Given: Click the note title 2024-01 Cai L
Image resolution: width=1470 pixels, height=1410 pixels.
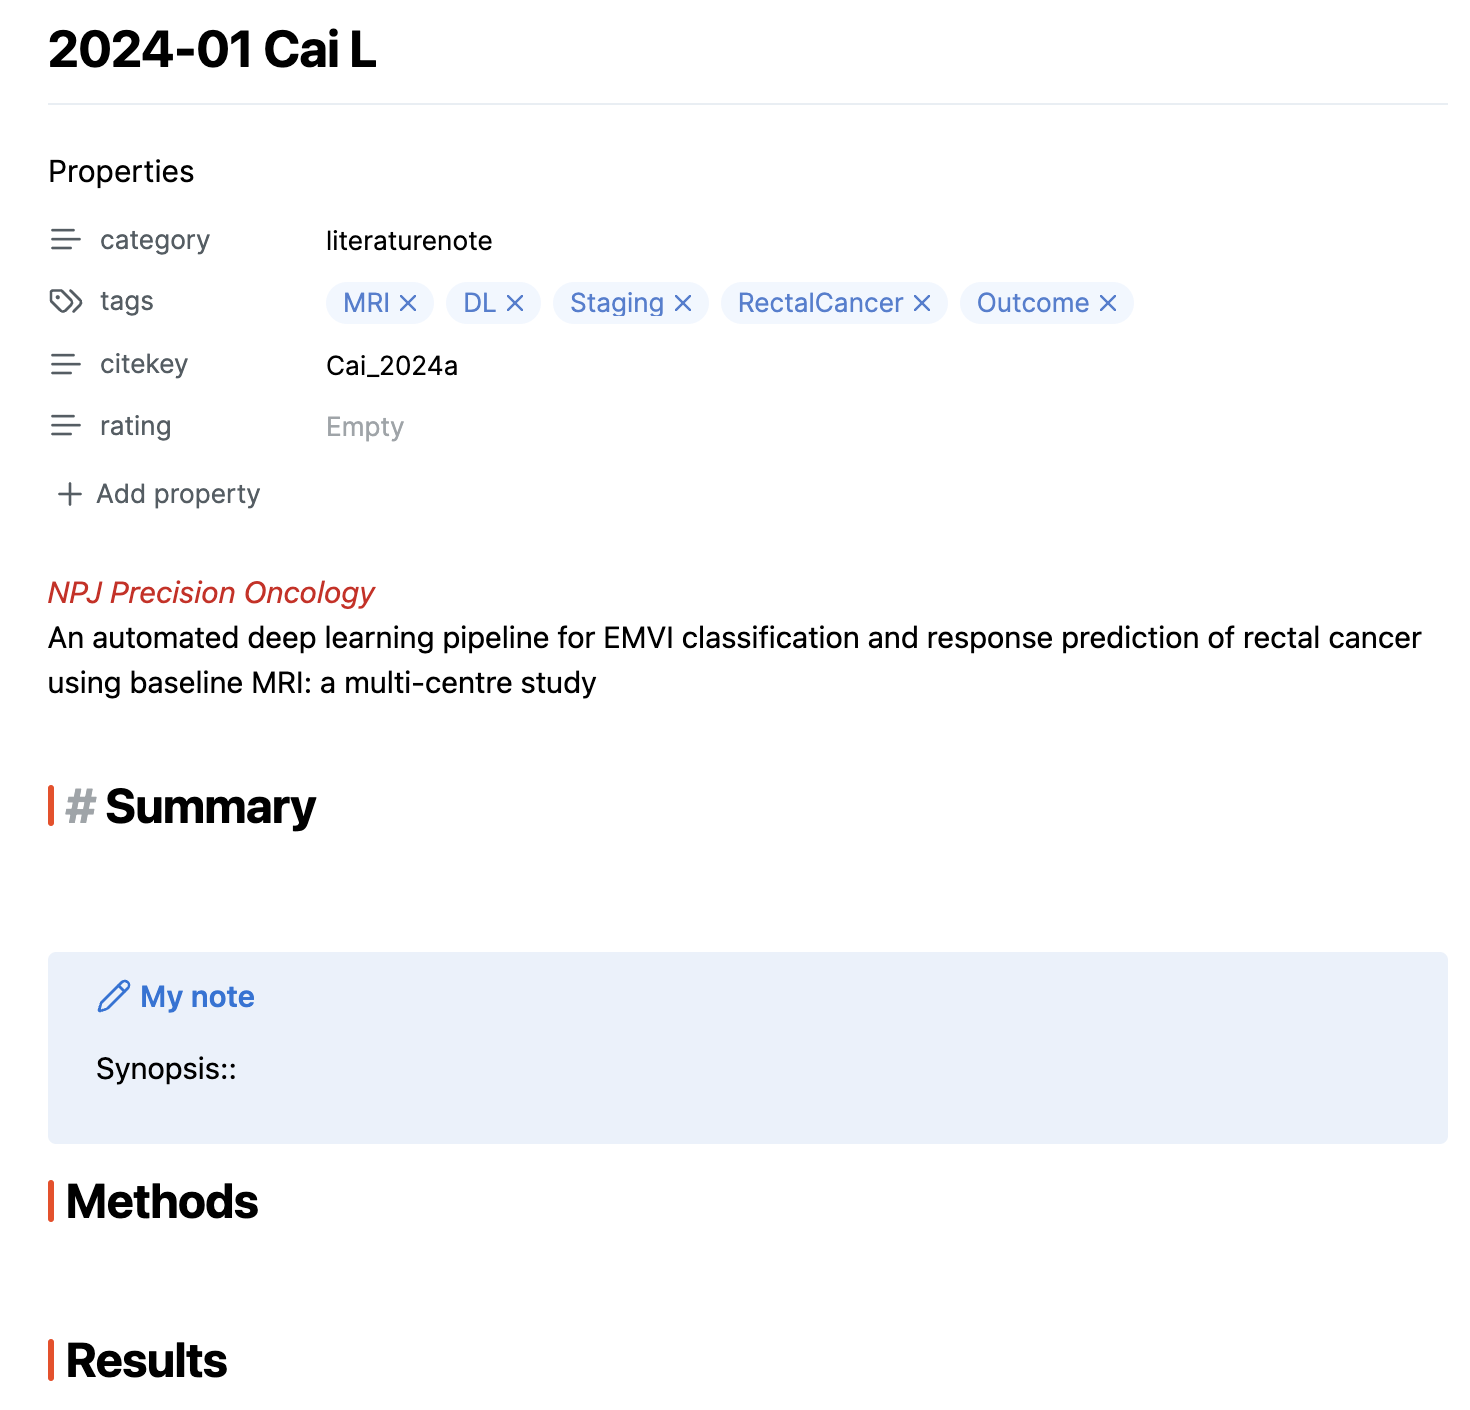Looking at the screenshot, I should click(212, 49).
